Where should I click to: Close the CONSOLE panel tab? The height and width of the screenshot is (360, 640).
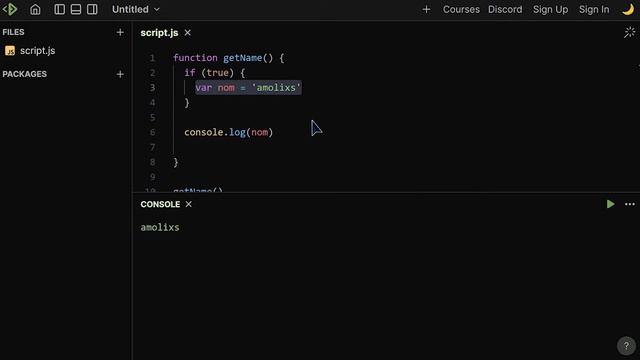tap(189, 204)
